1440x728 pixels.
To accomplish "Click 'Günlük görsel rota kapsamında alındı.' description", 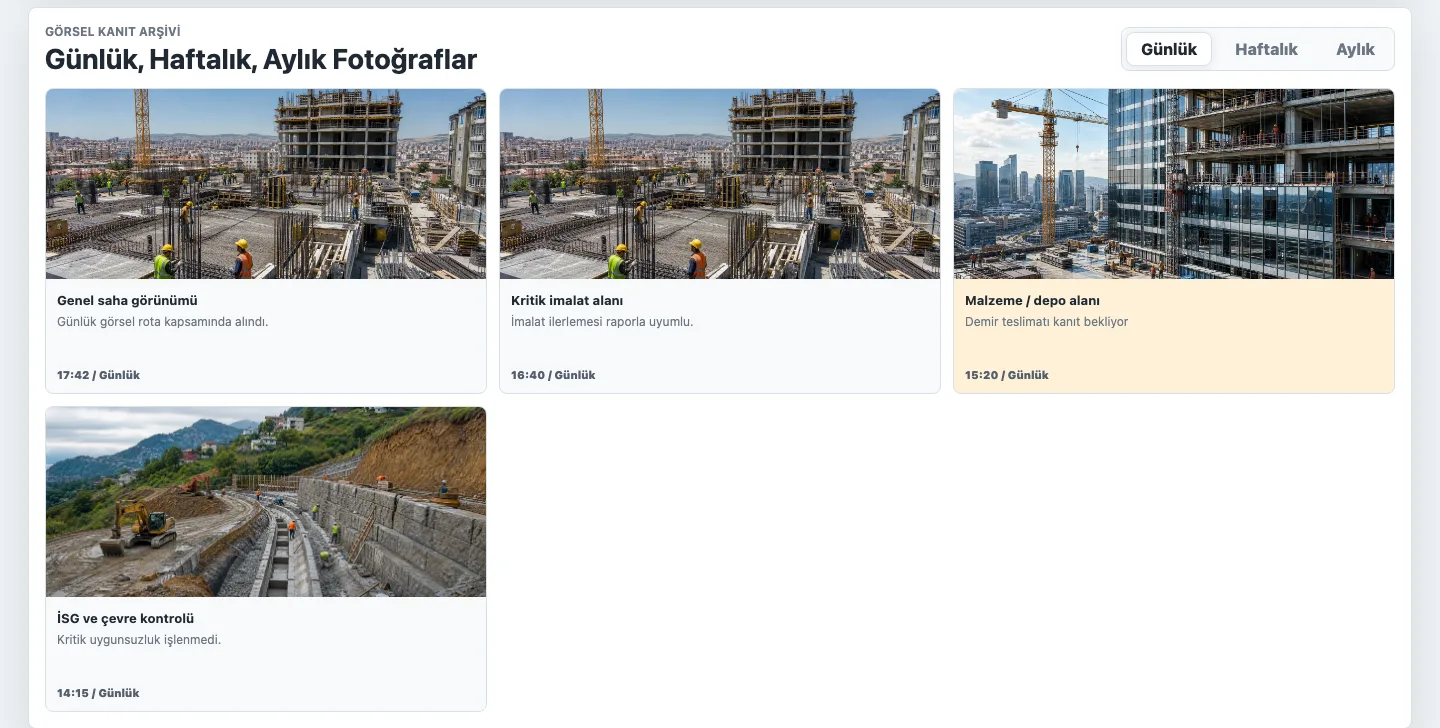I will coord(163,322).
